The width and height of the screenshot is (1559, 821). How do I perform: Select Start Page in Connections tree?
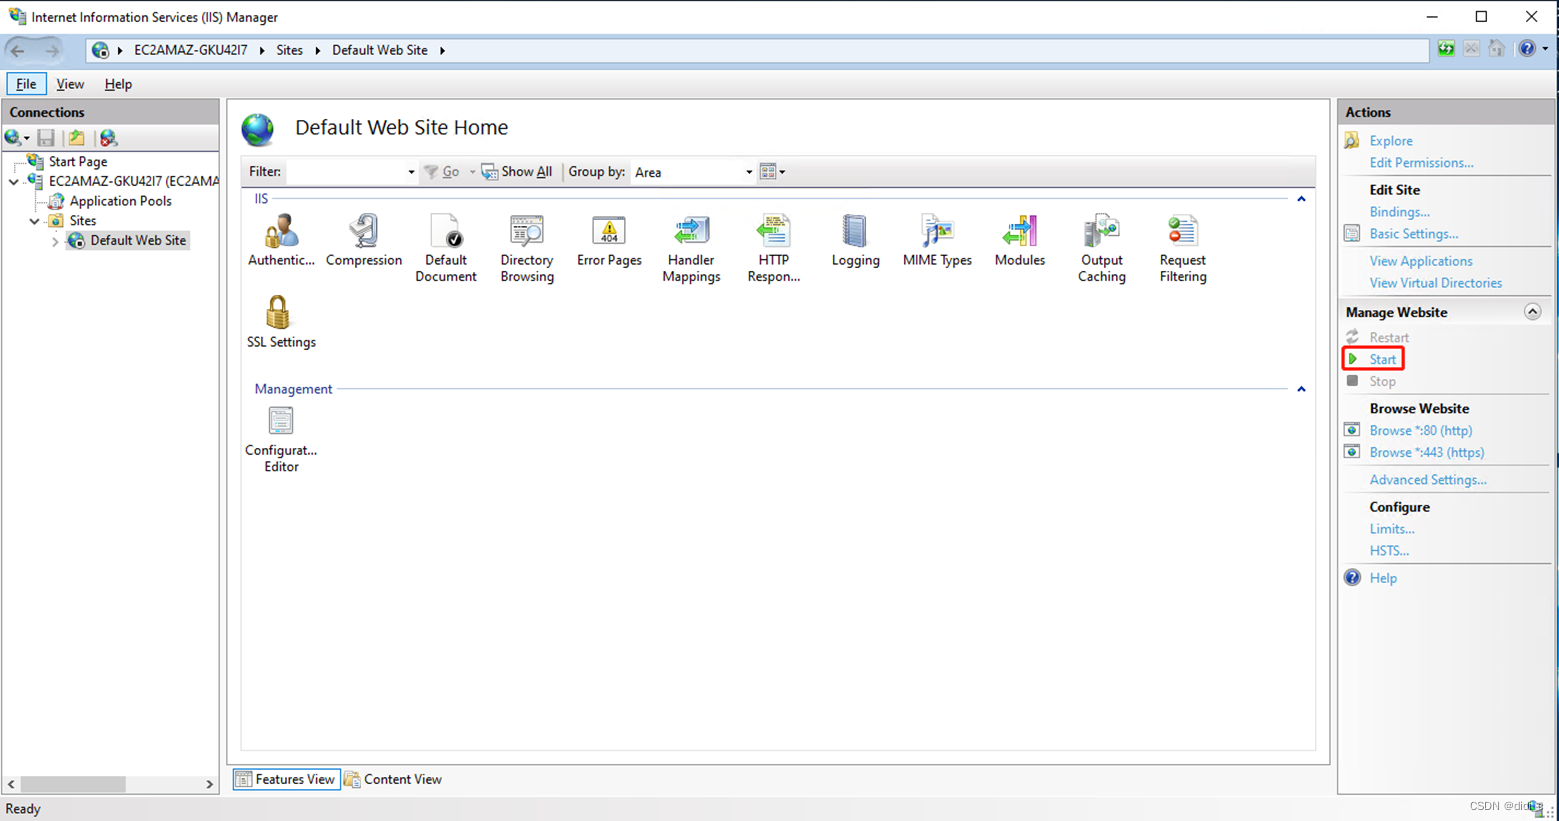coord(78,162)
